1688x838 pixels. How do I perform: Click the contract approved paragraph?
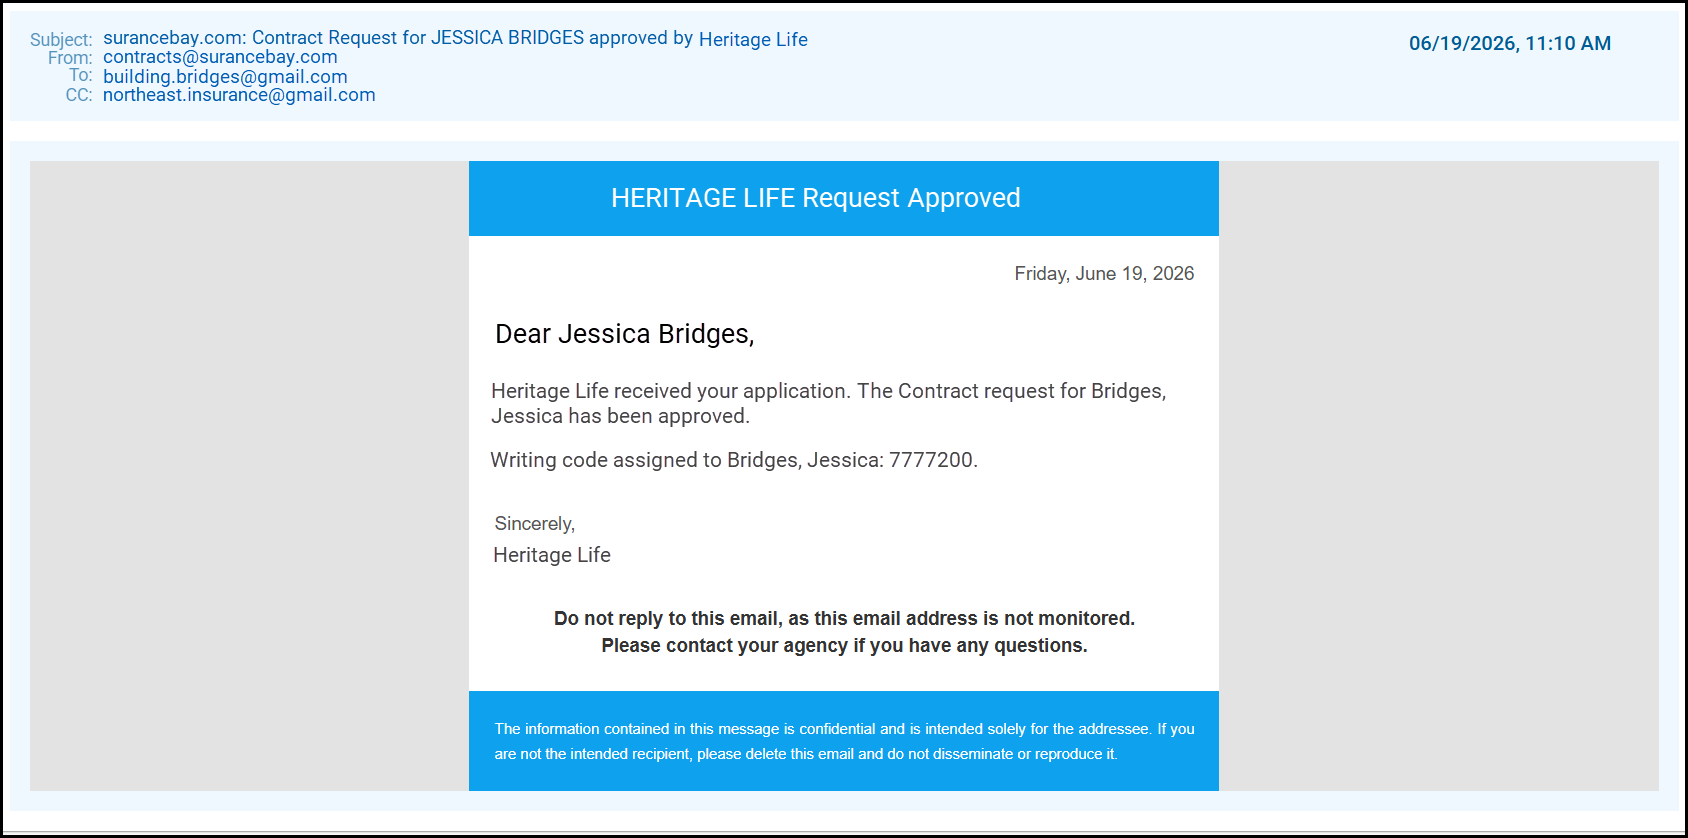point(829,403)
